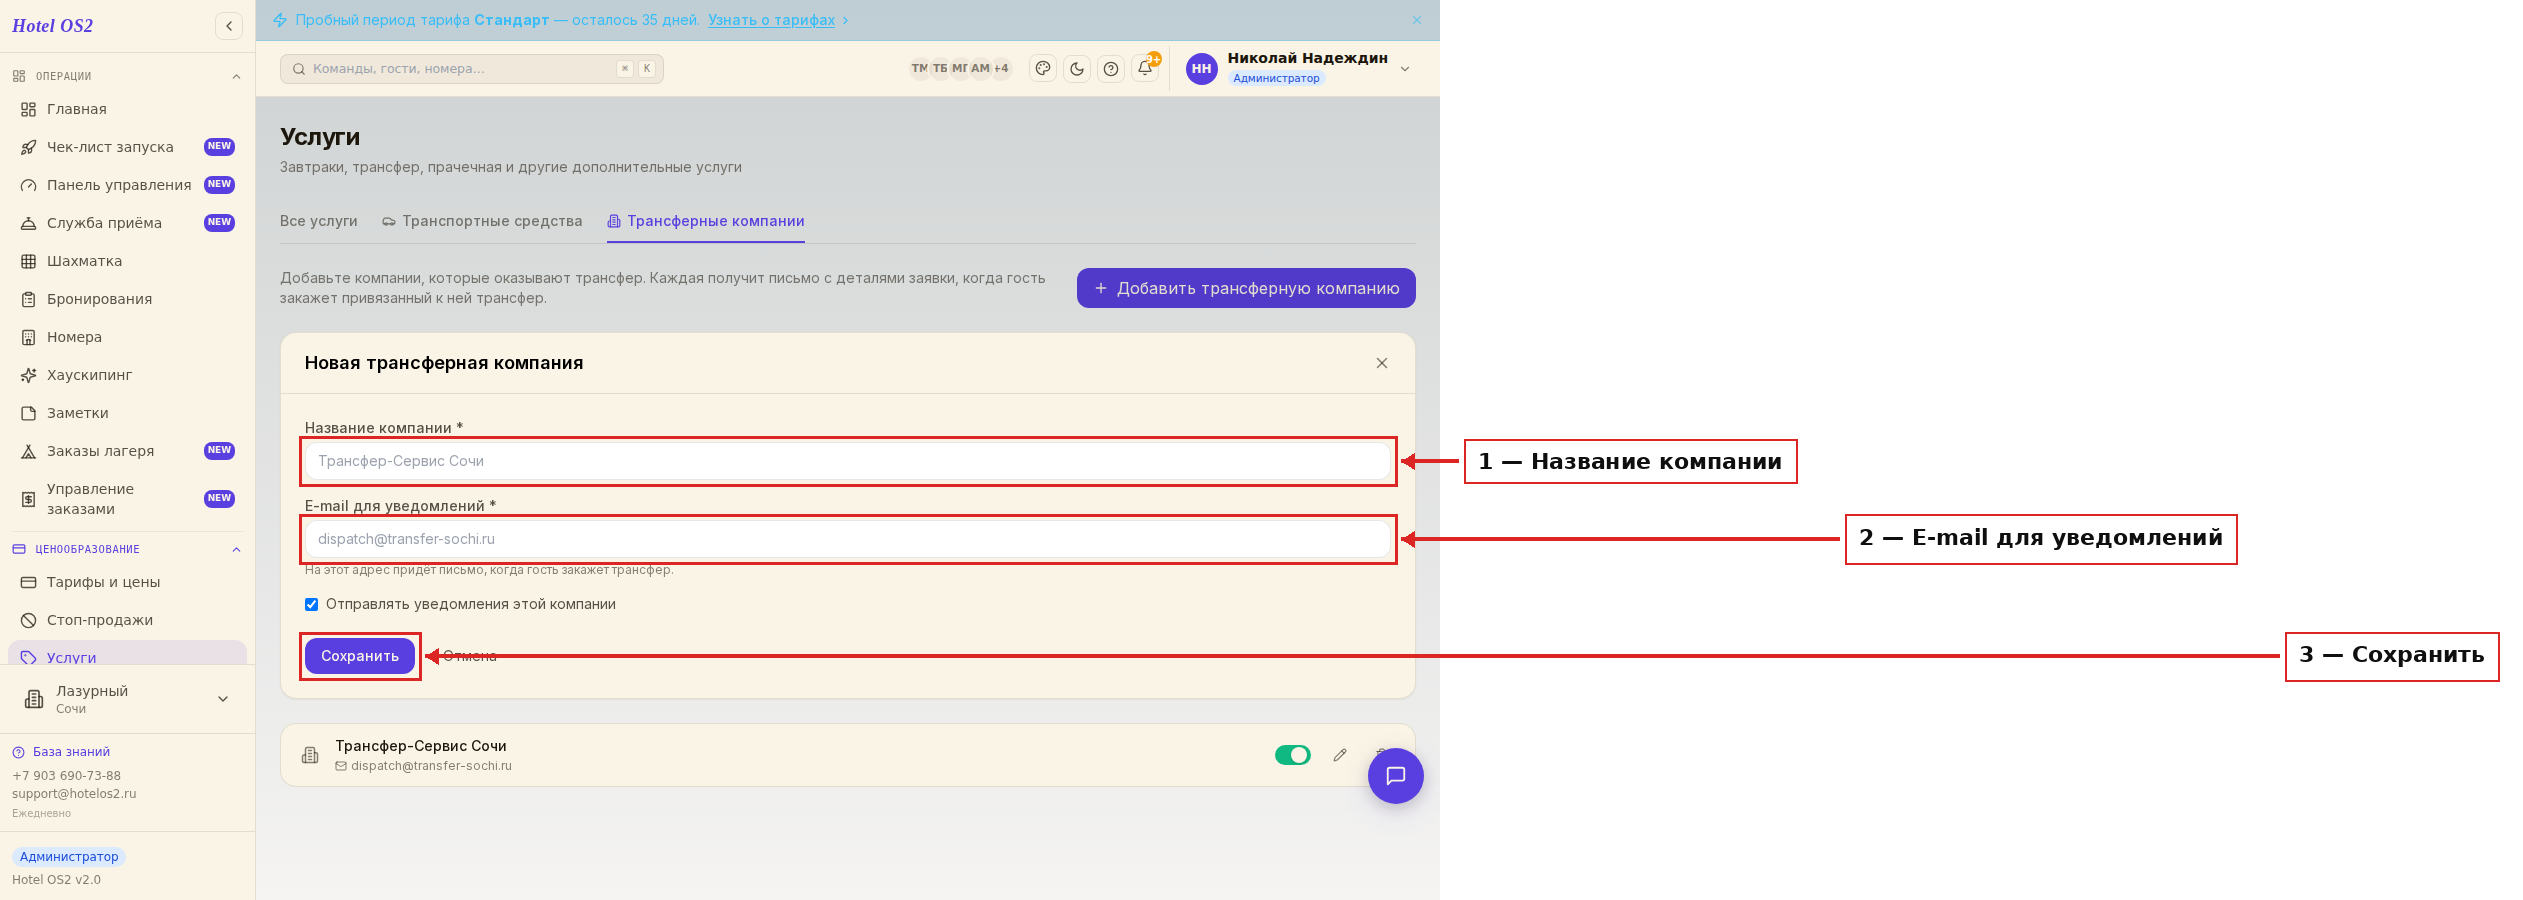Image resolution: width=2523 pixels, height=900 pixels.
Task: Click the Сохранить button
Action: pos(360,656)
